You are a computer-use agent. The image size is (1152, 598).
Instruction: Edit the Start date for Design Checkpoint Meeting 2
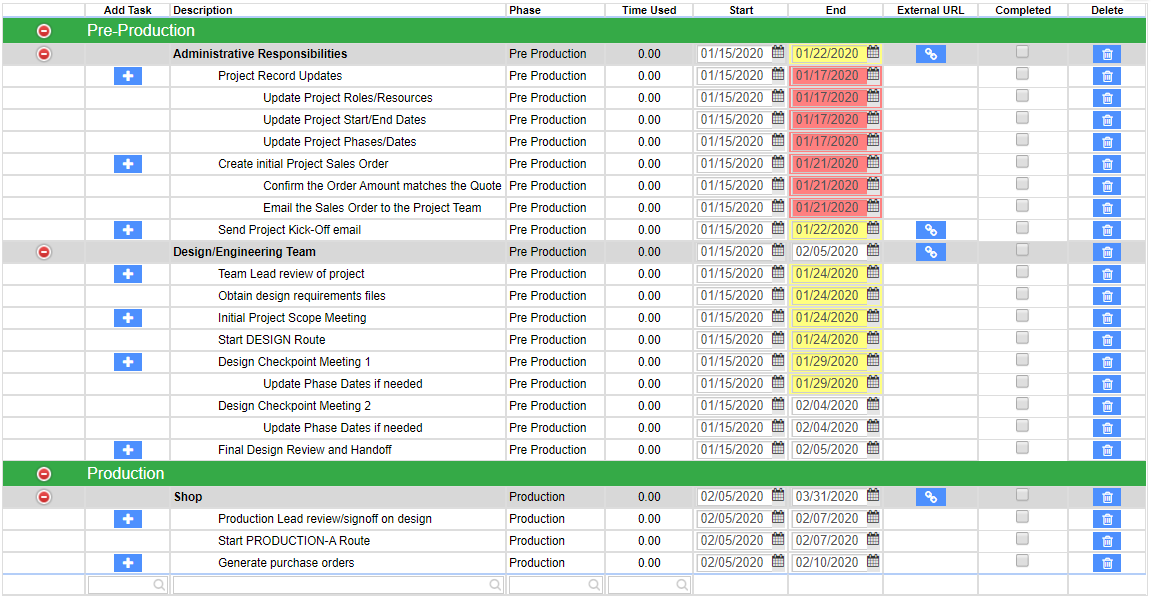click(x=733, y=406)
